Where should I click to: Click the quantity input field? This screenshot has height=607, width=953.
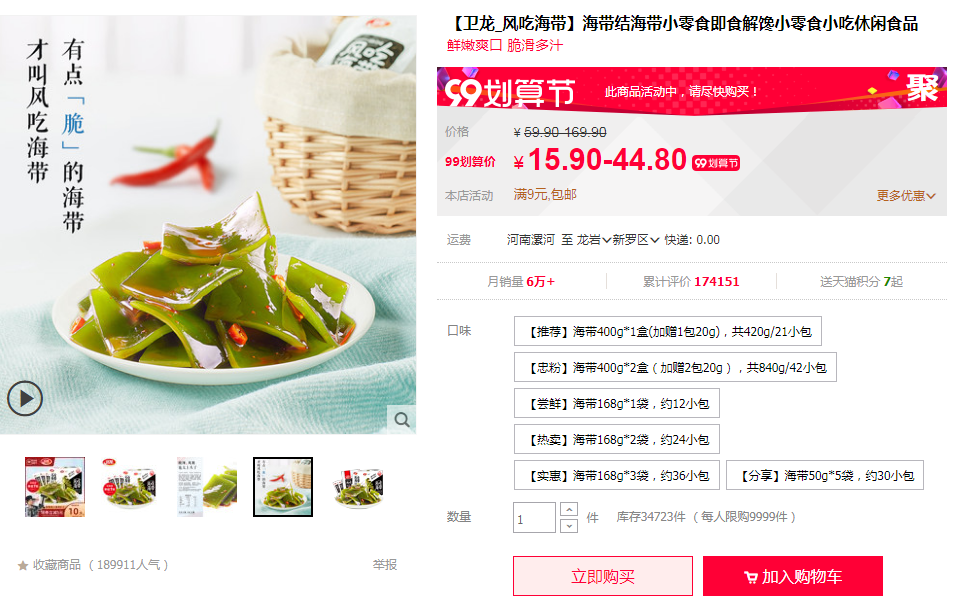coord(534,518)
